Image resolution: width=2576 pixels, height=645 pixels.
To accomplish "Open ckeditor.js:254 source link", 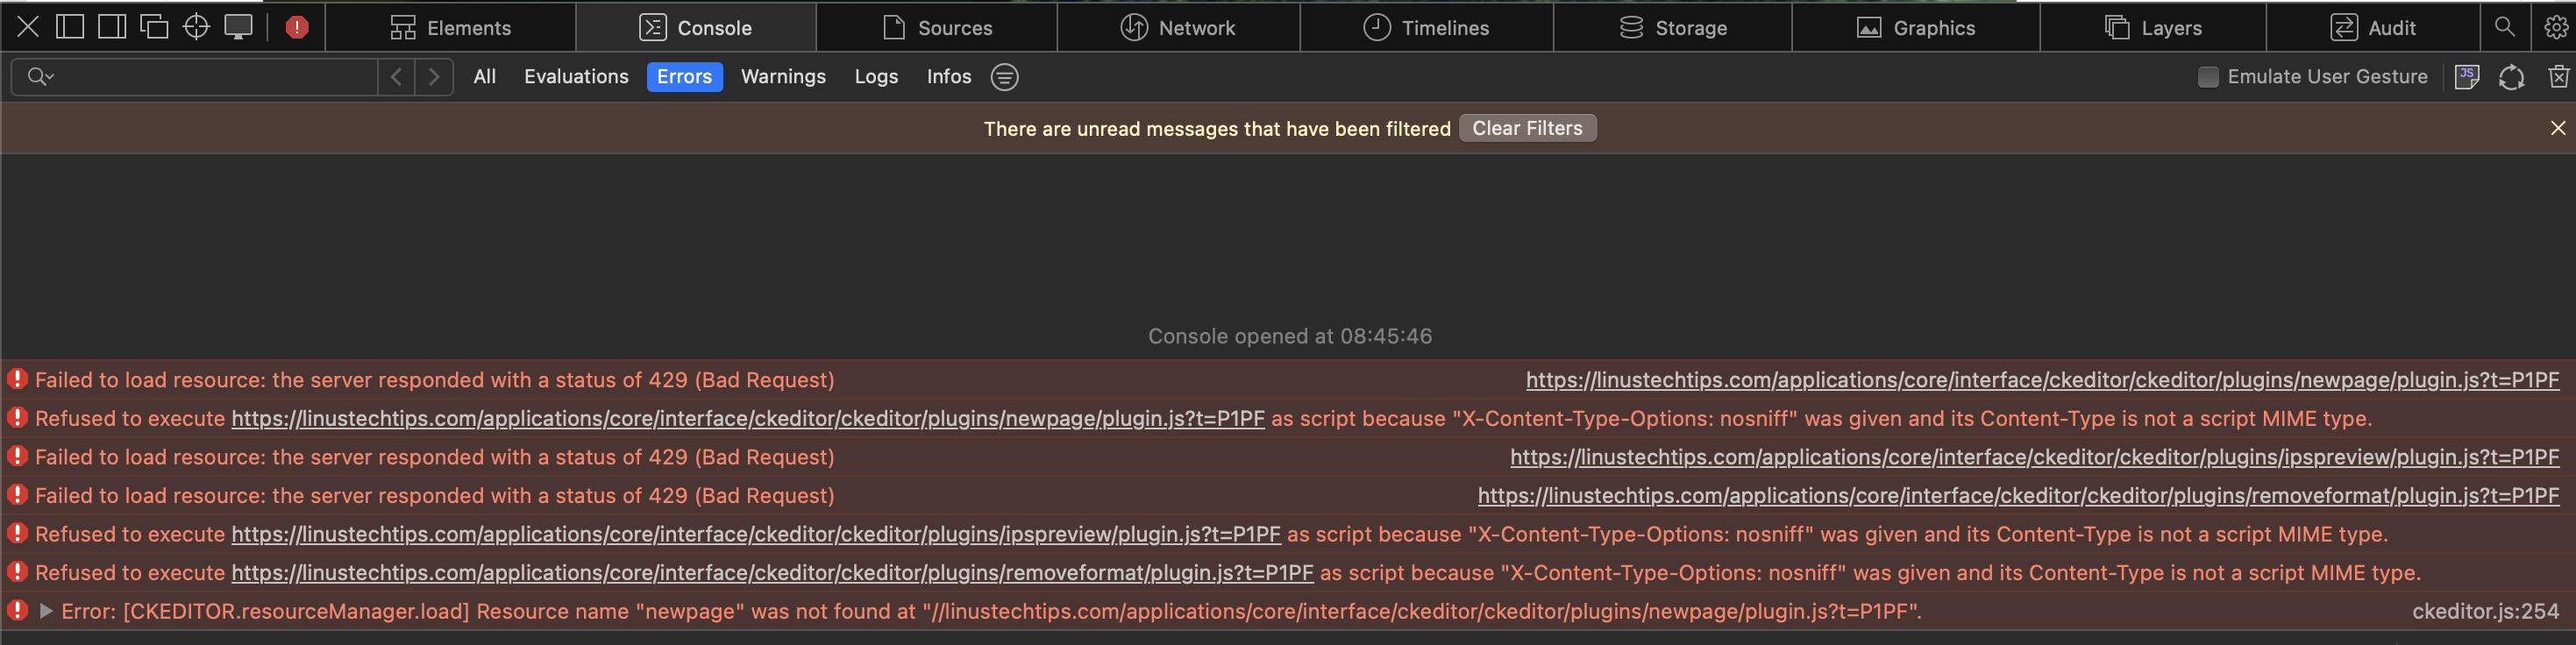I will click(x=2485, y=611).
